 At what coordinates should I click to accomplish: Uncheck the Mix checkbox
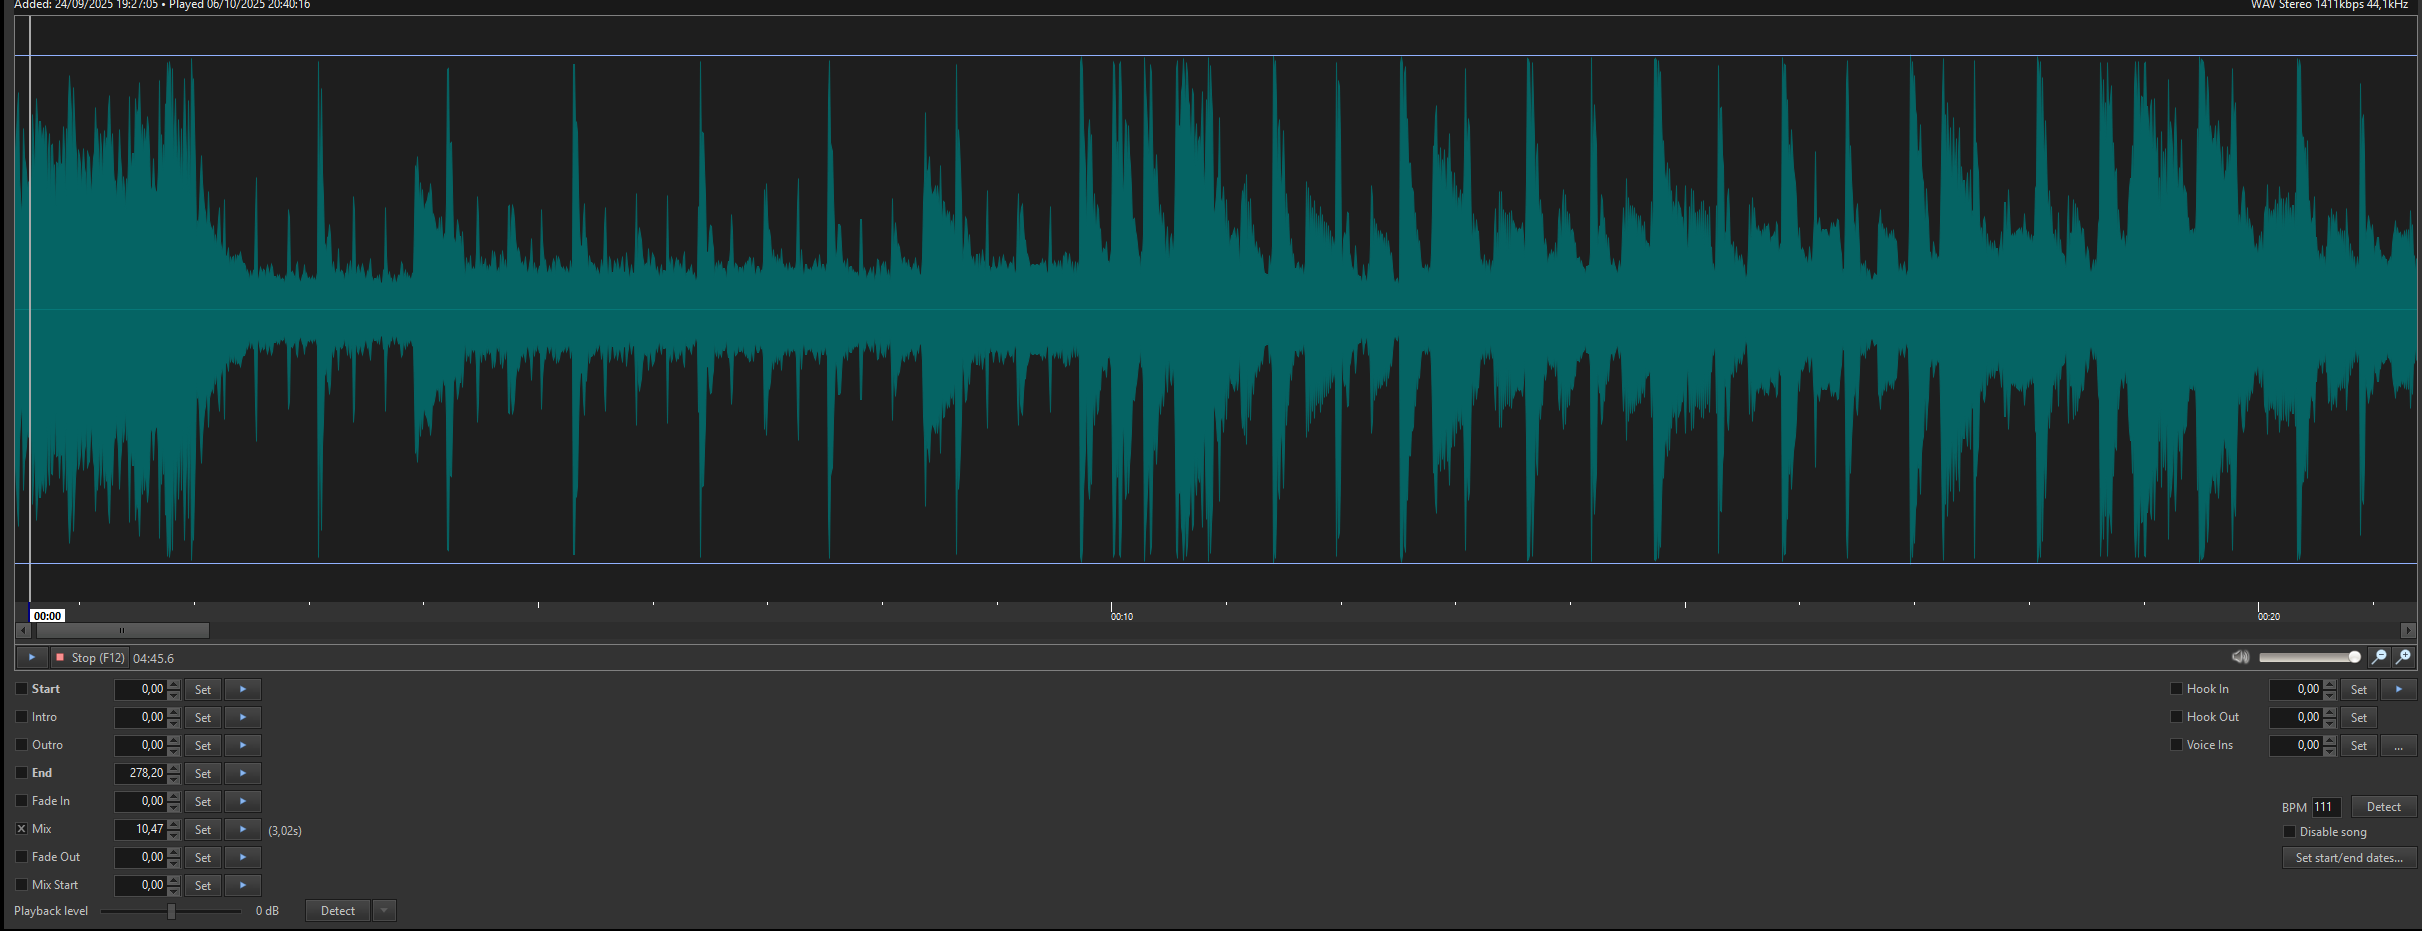click(22, 829)
